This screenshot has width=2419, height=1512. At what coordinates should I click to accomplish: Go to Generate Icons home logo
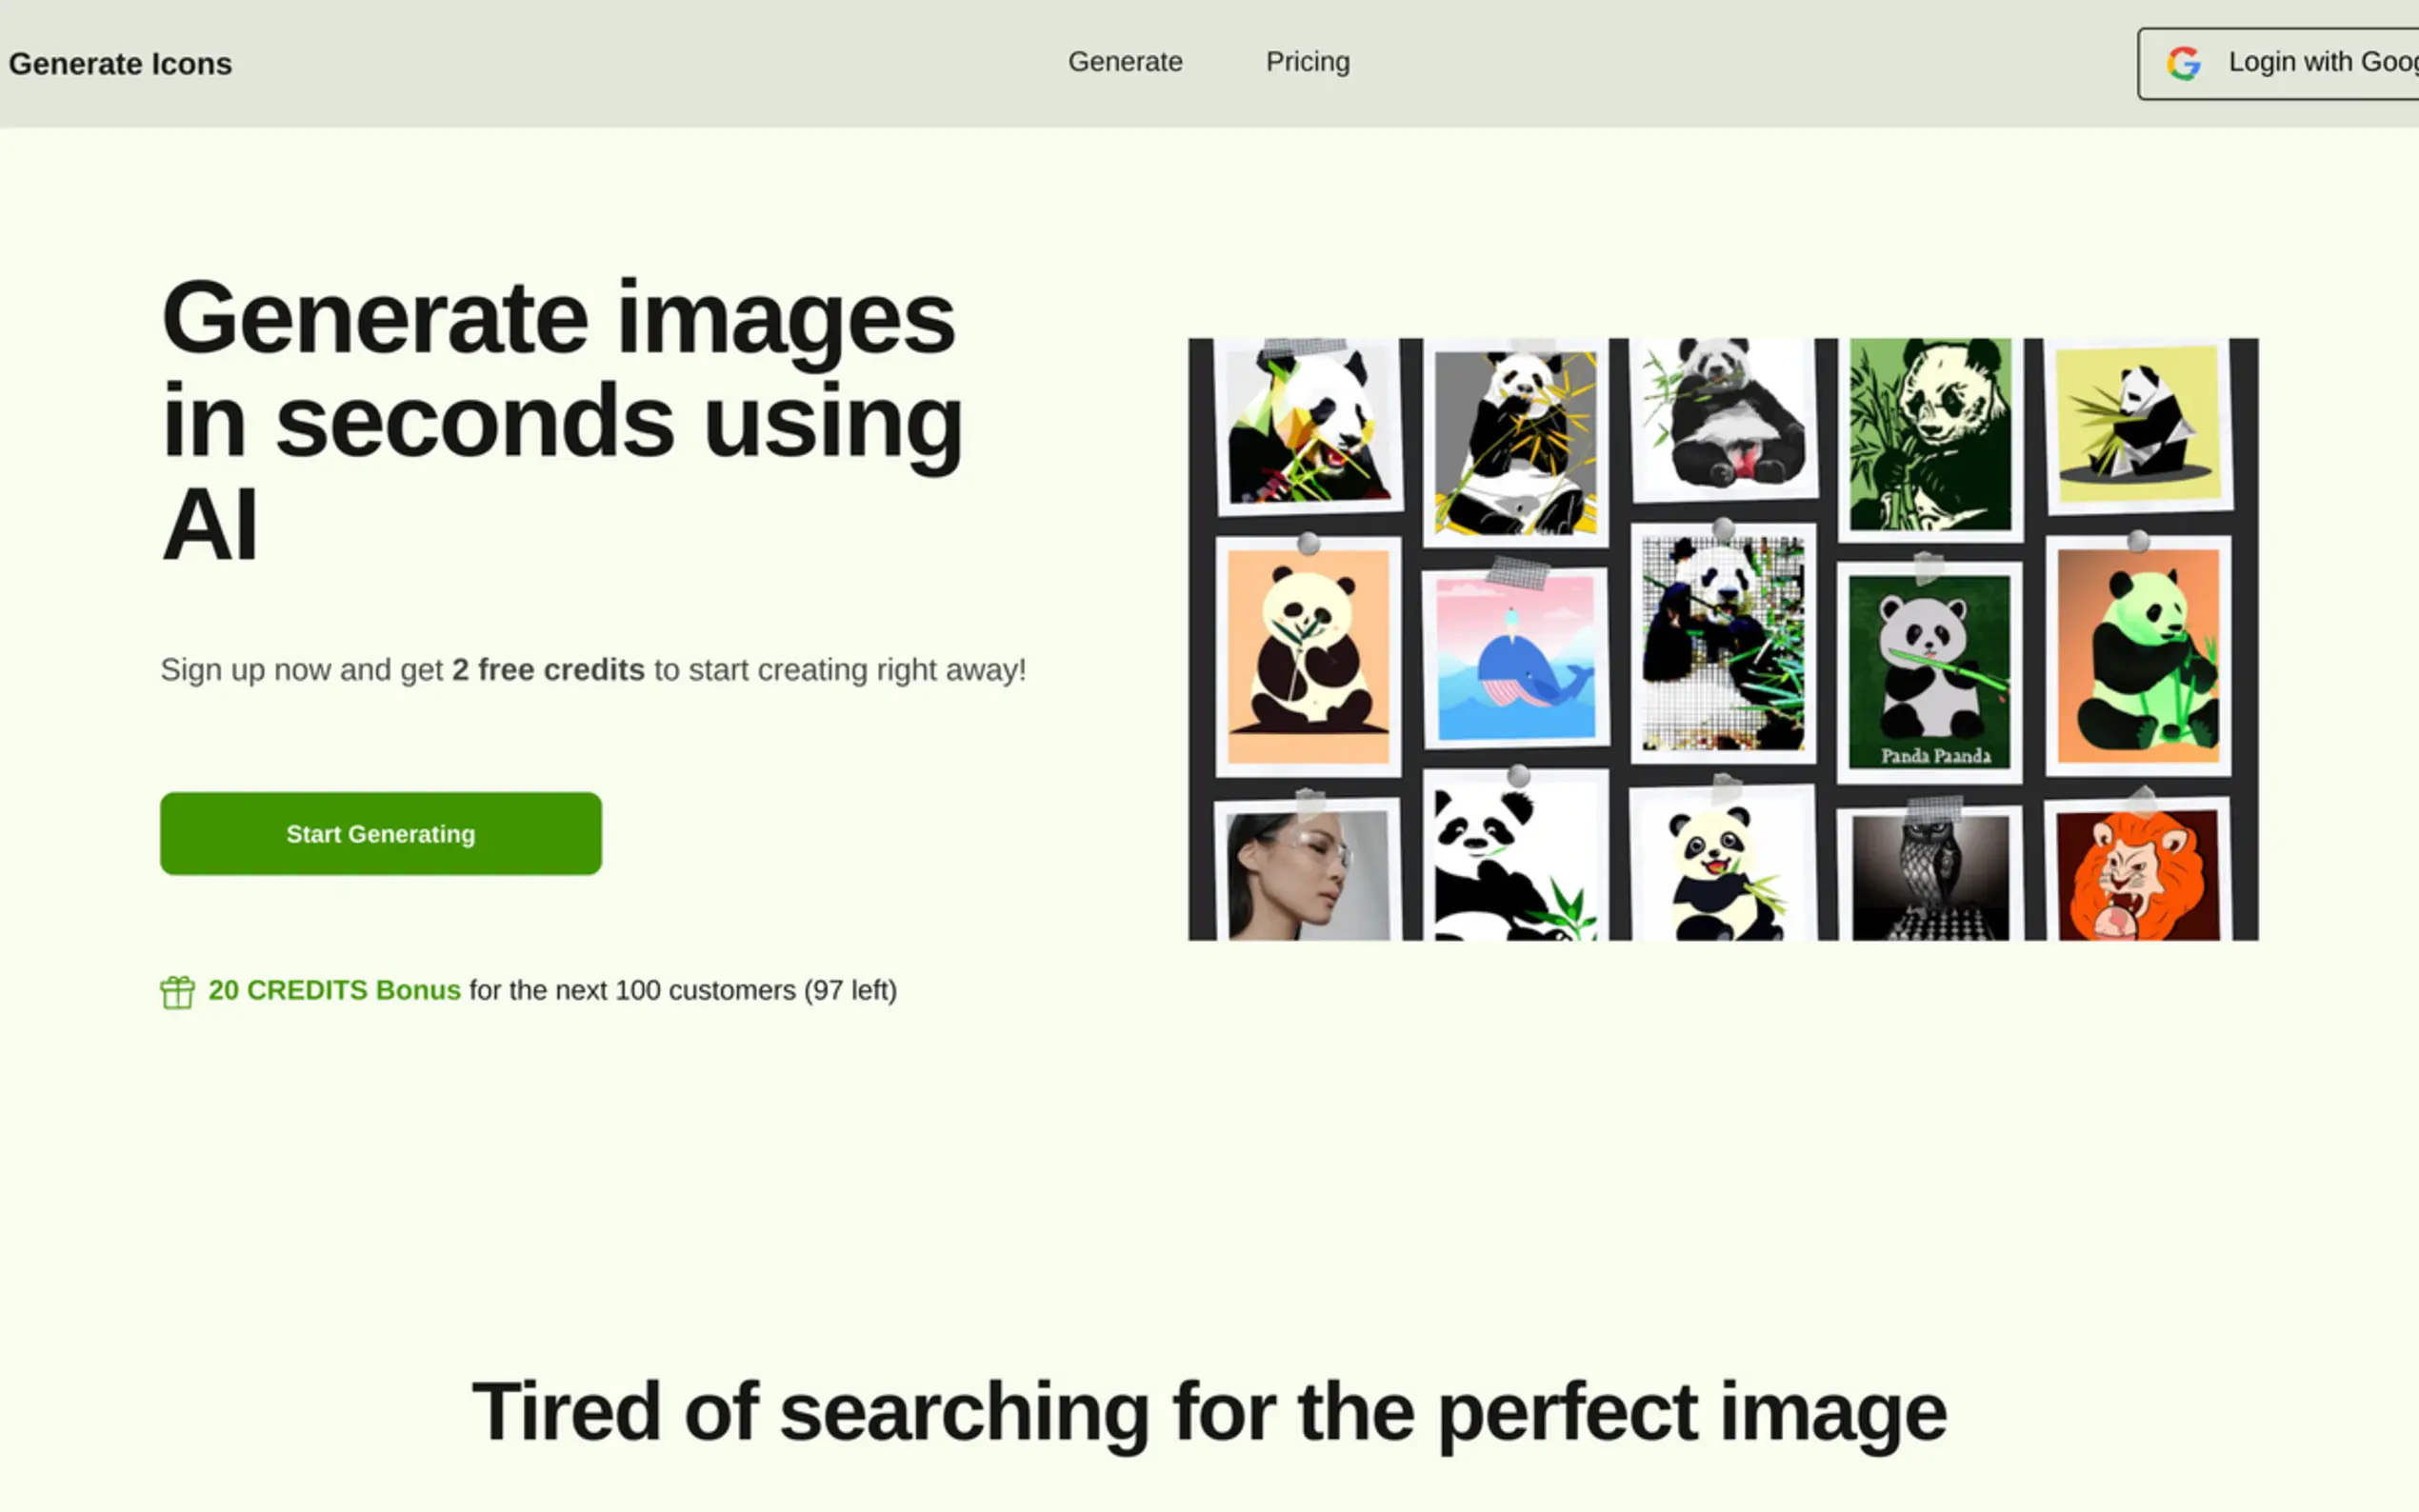click(x=120, y=64)
